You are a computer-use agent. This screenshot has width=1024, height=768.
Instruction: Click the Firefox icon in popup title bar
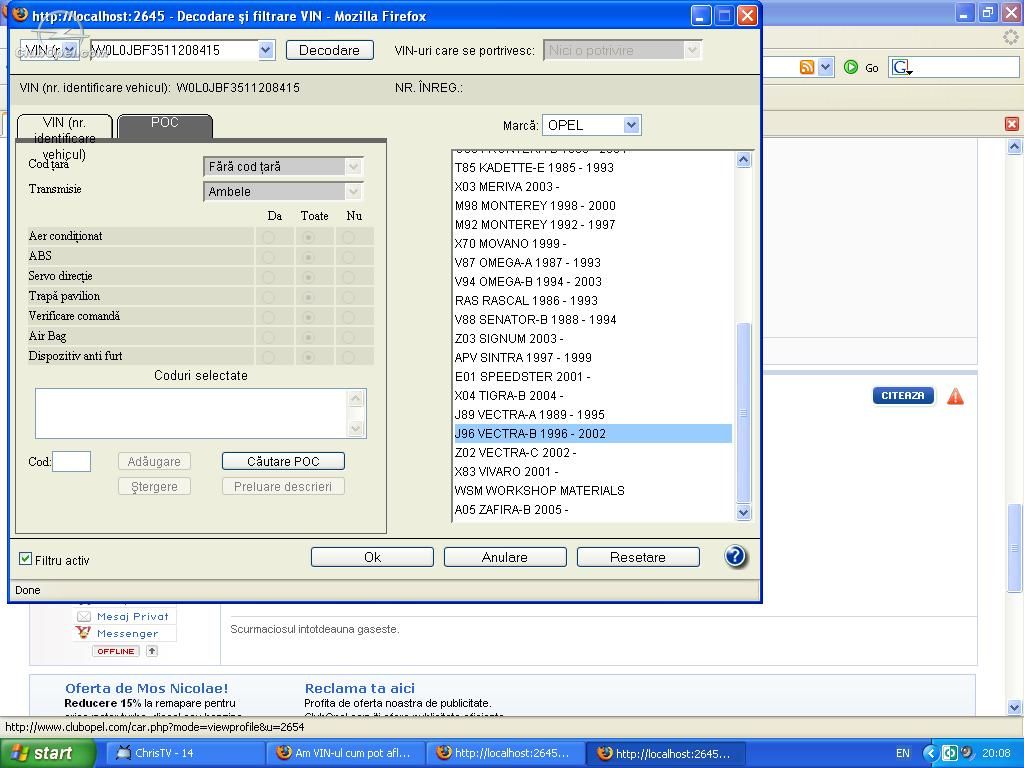(x=20, y=14)
